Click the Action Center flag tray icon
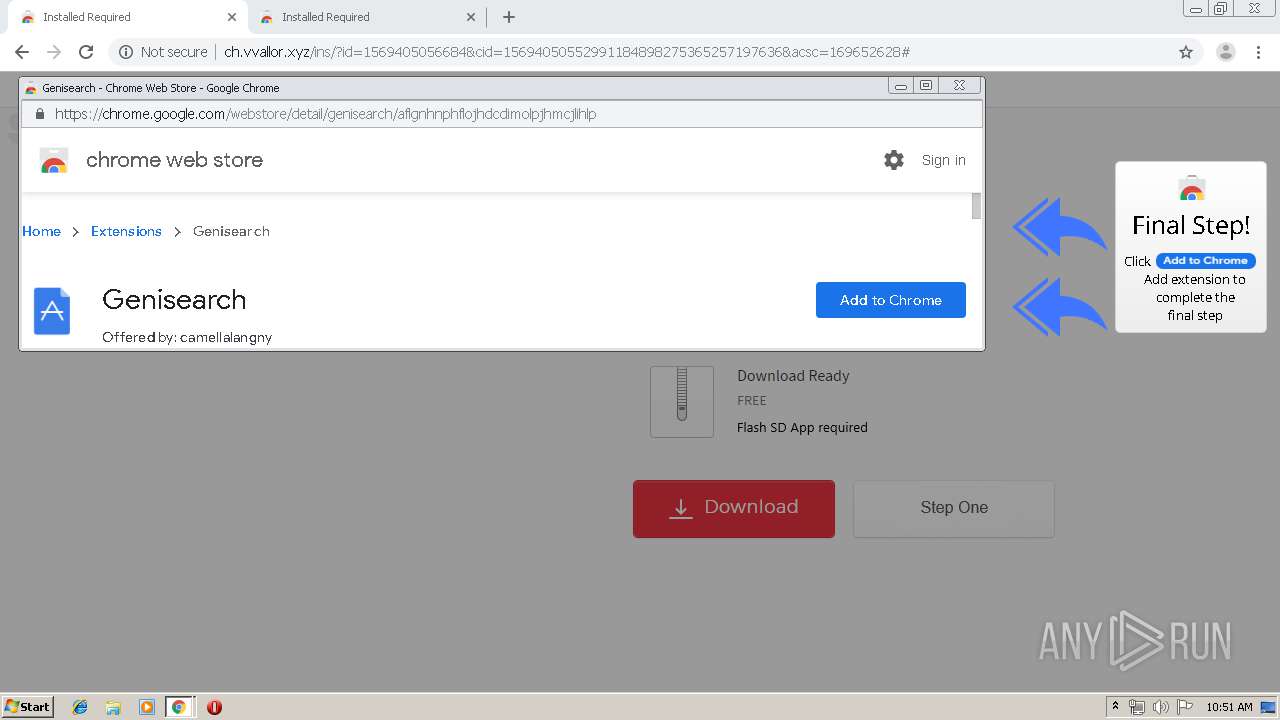The width and height of the screenshot is (1280, 720). pyautogui.click(x=1185, y=707)
